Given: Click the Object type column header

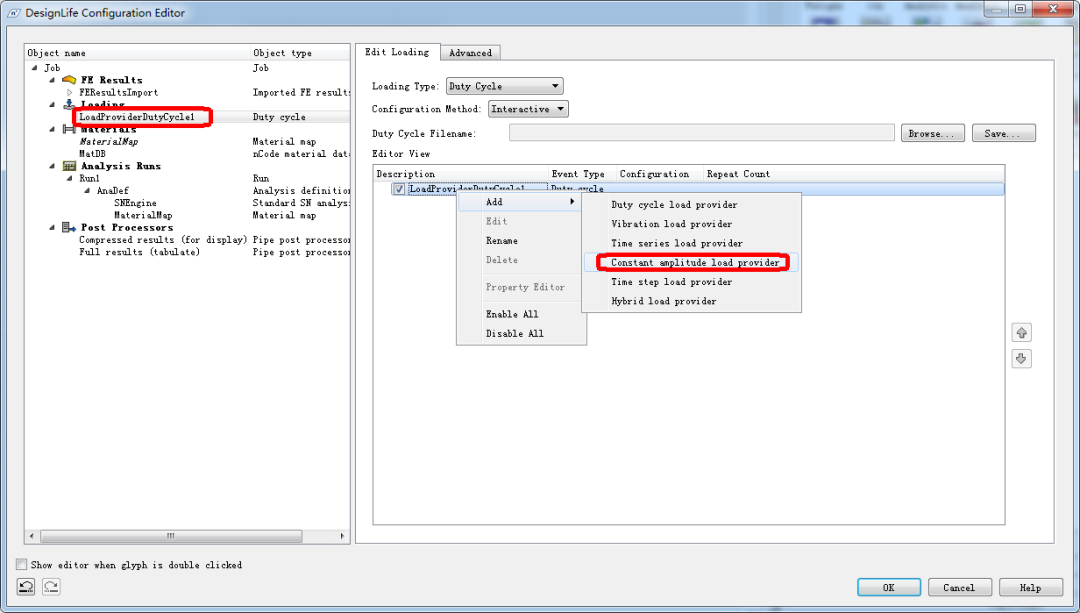Looking at the screenshot, I should (300, 53).
